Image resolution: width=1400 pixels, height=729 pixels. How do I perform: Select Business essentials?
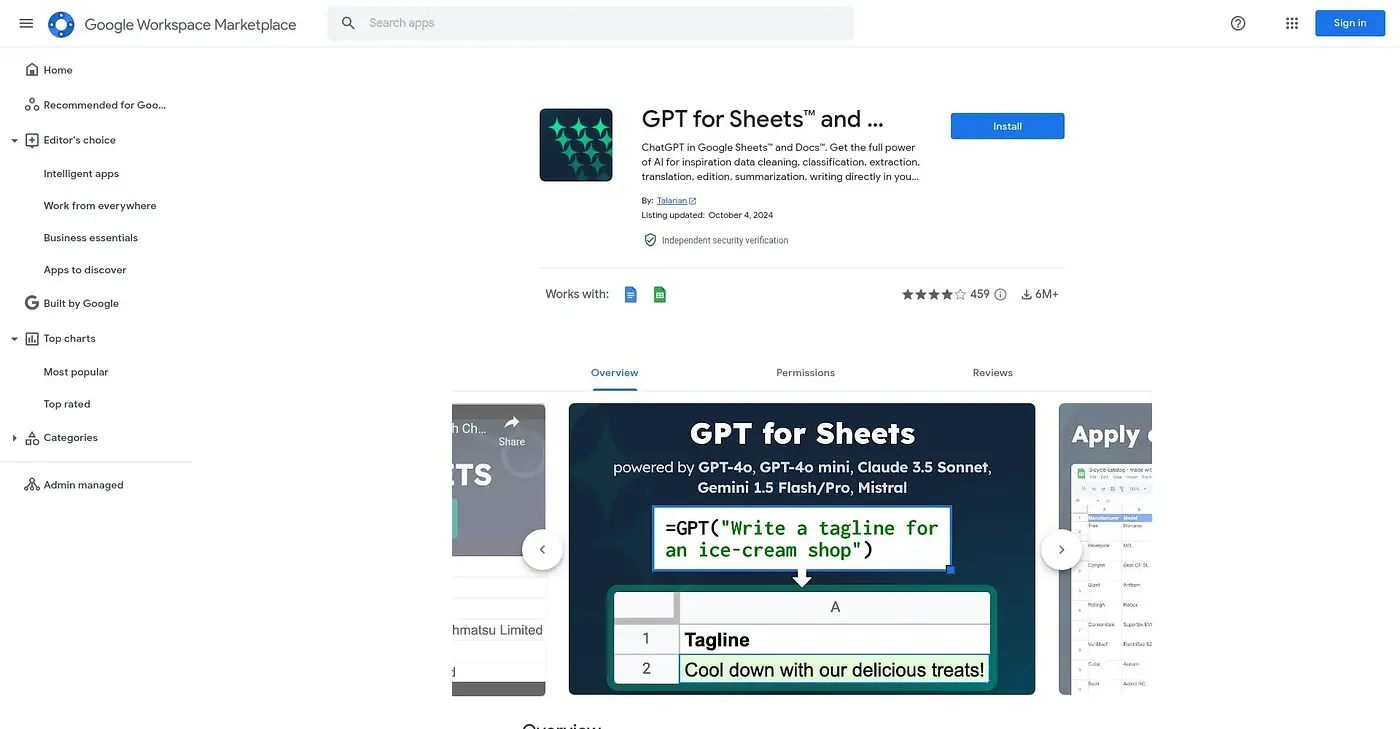[91, 238]
